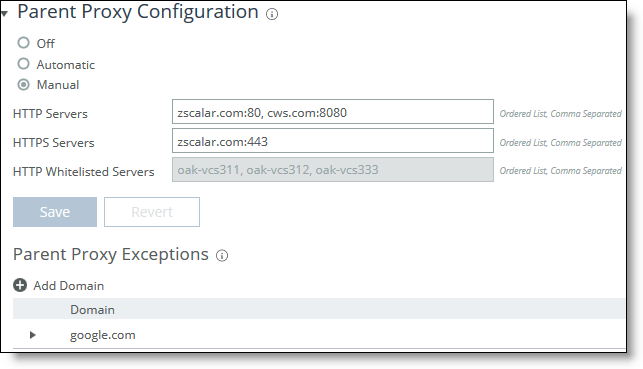The image size is (643, 369).
Task: Click the Add Domain text link
Action: 68,286
